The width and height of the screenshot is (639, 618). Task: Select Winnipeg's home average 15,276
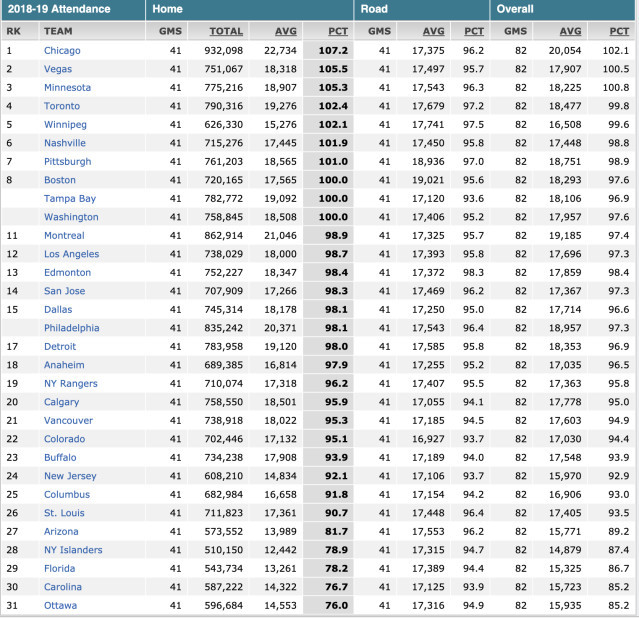(280, 124)
